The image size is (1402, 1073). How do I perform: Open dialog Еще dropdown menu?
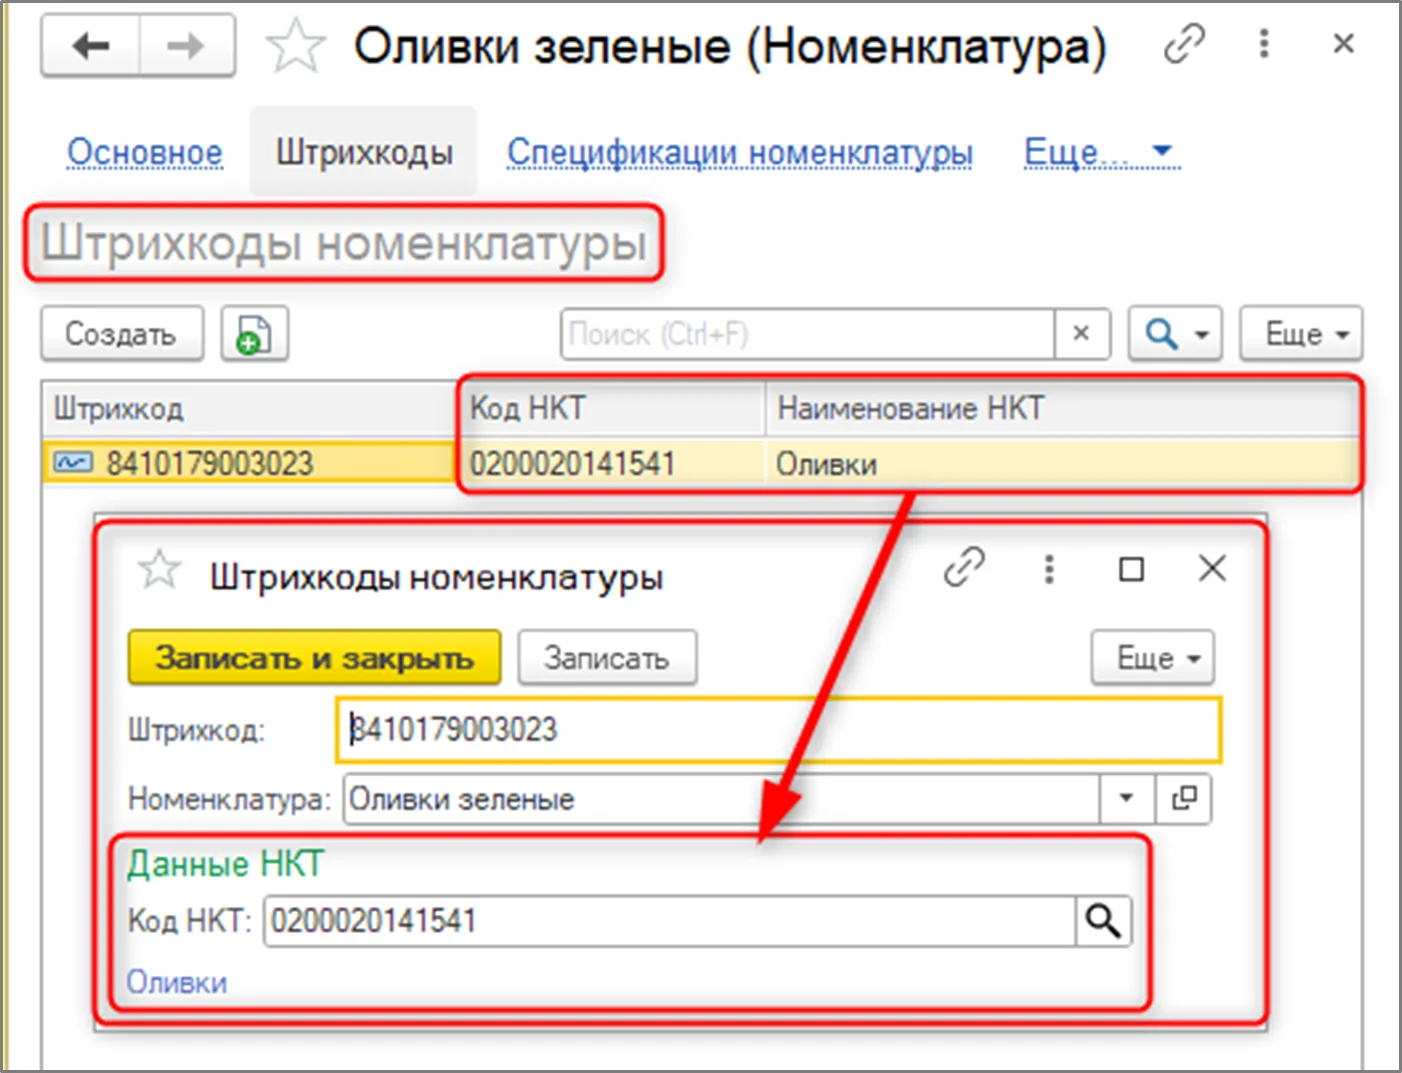(1152, 657)
